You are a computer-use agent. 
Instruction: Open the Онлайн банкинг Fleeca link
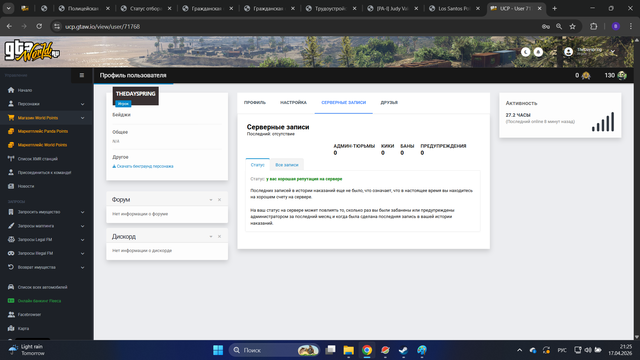coord(39,301)
